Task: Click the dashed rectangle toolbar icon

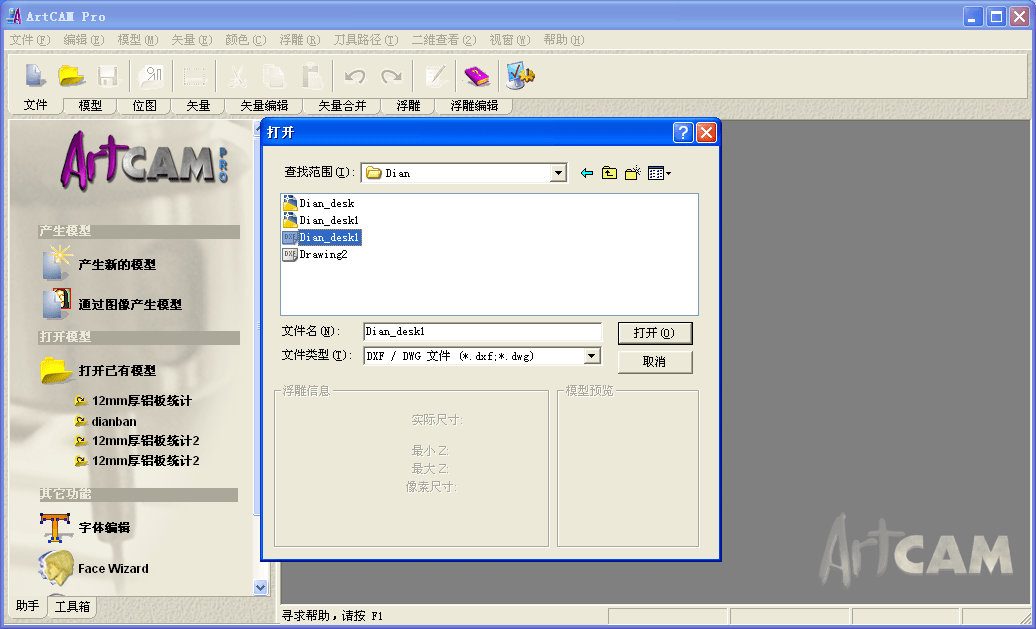Action: pyautogui.click(x=194, y=76)
